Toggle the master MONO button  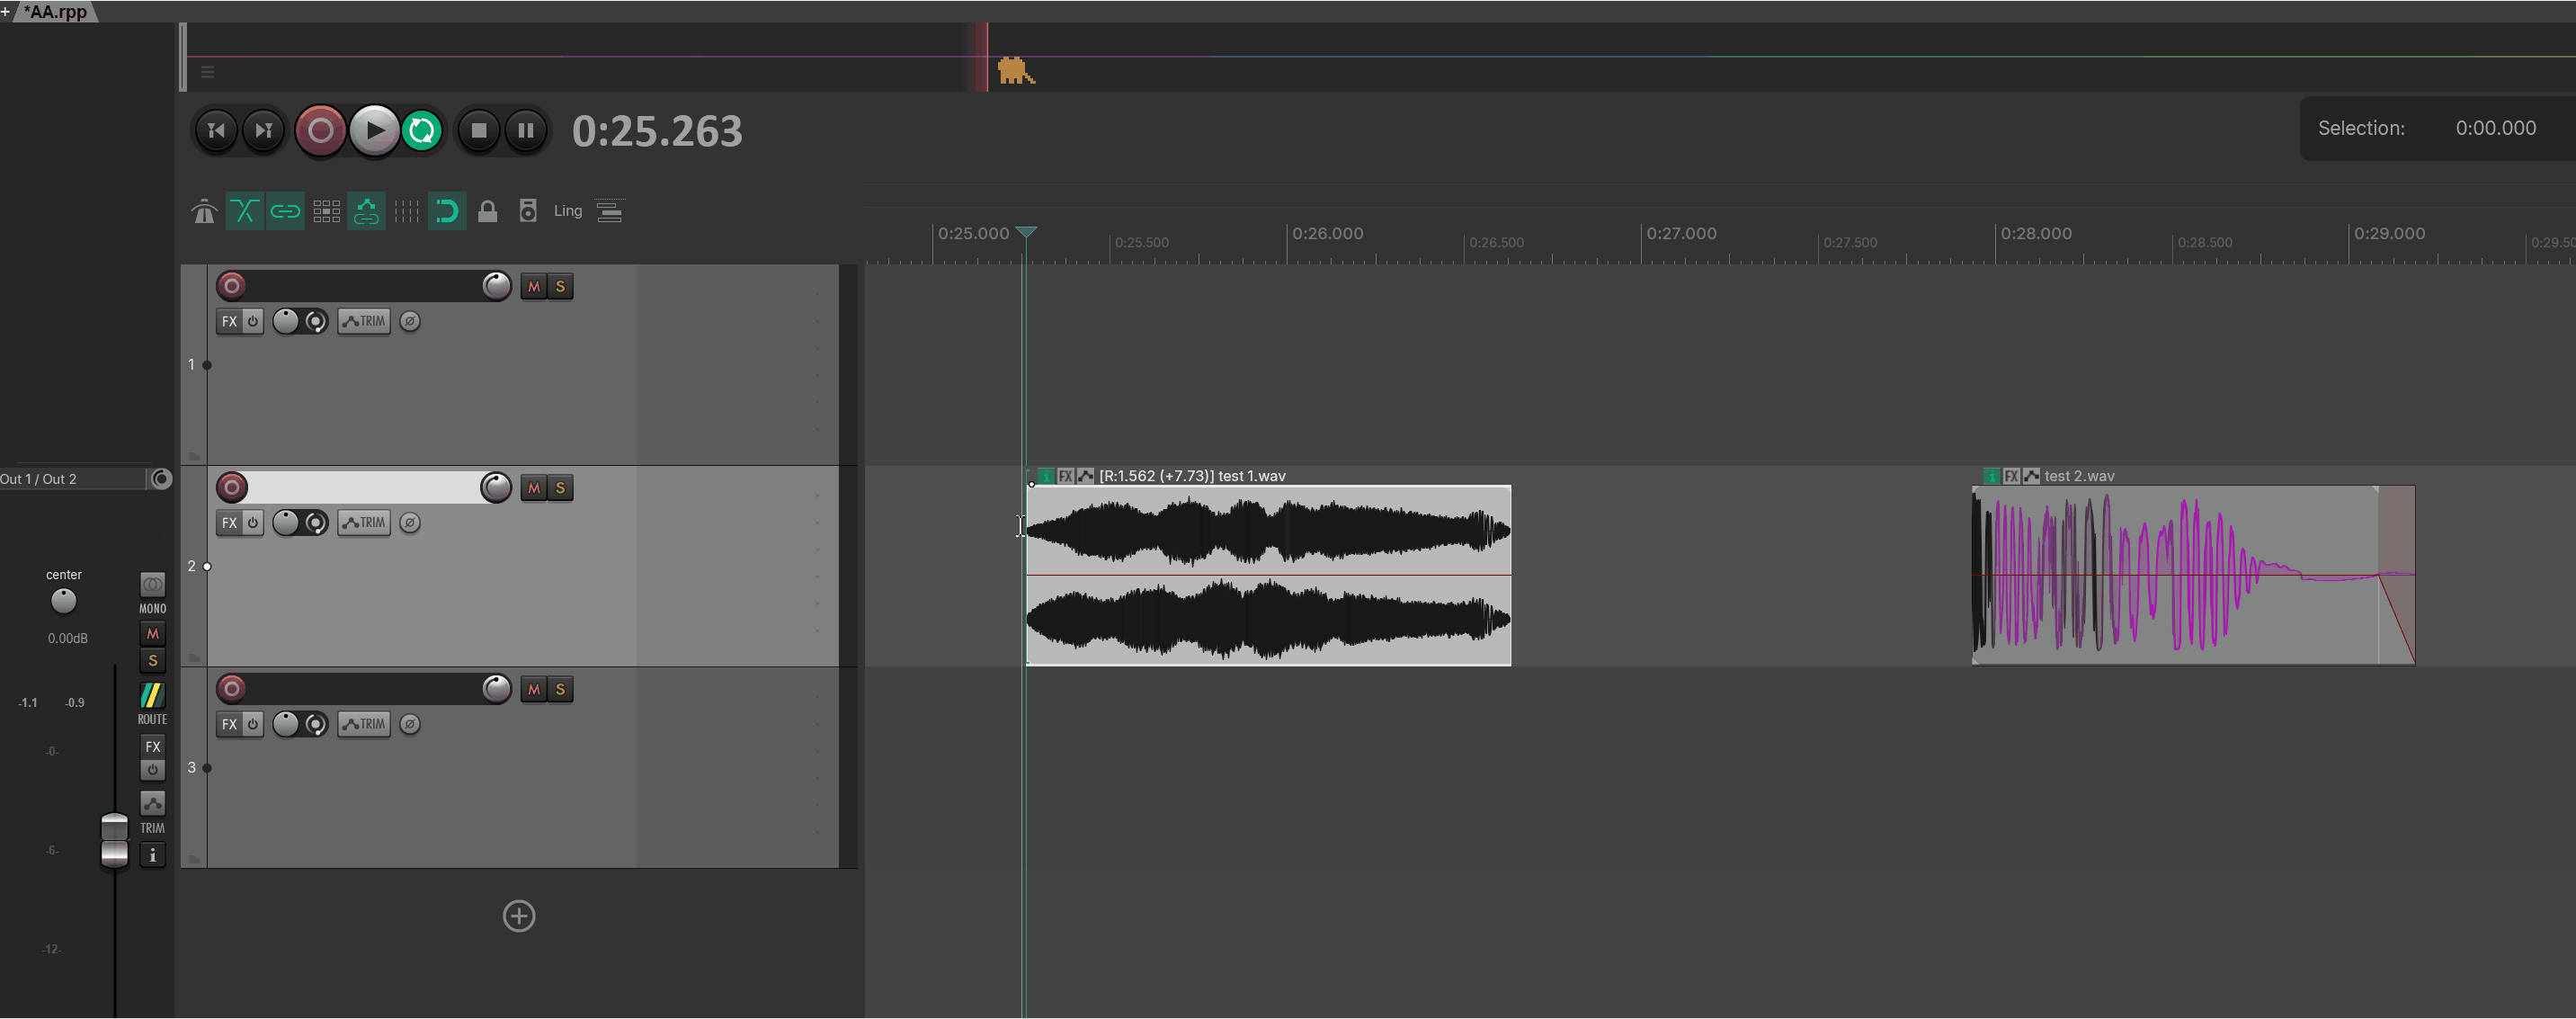(x=152, y=585)
